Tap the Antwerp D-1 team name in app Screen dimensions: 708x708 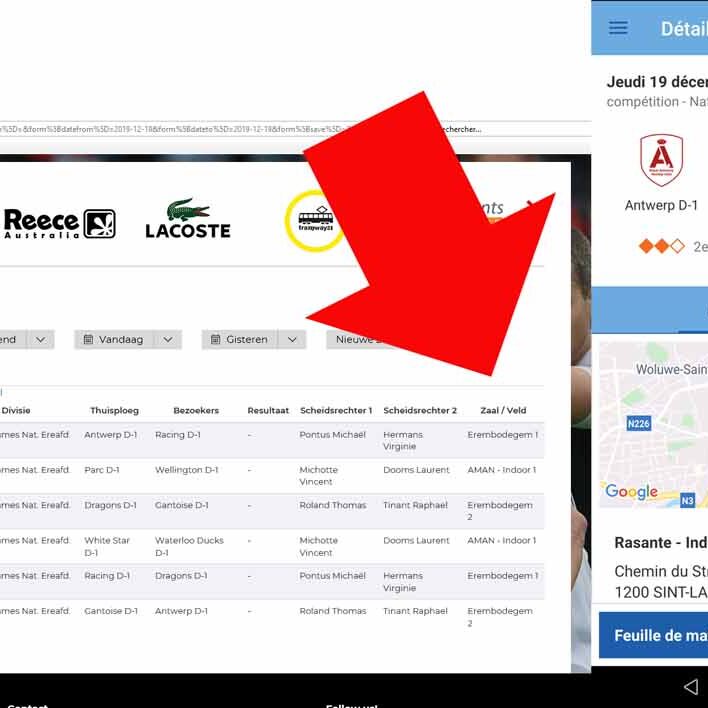coord(661,205)
